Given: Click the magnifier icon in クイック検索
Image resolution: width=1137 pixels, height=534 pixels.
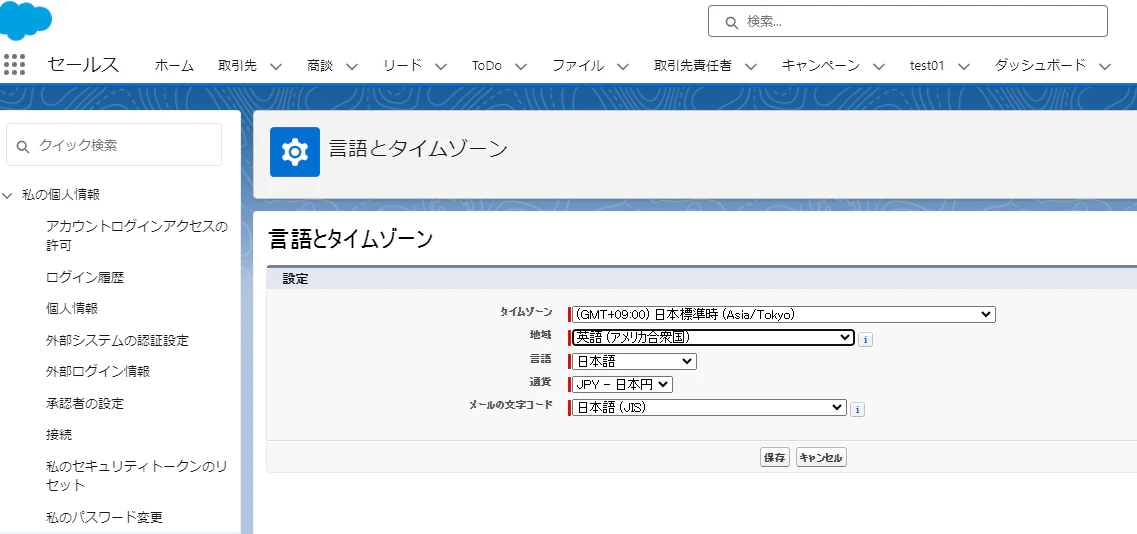Looking at the screenshot, I should [x=23, y=146].
